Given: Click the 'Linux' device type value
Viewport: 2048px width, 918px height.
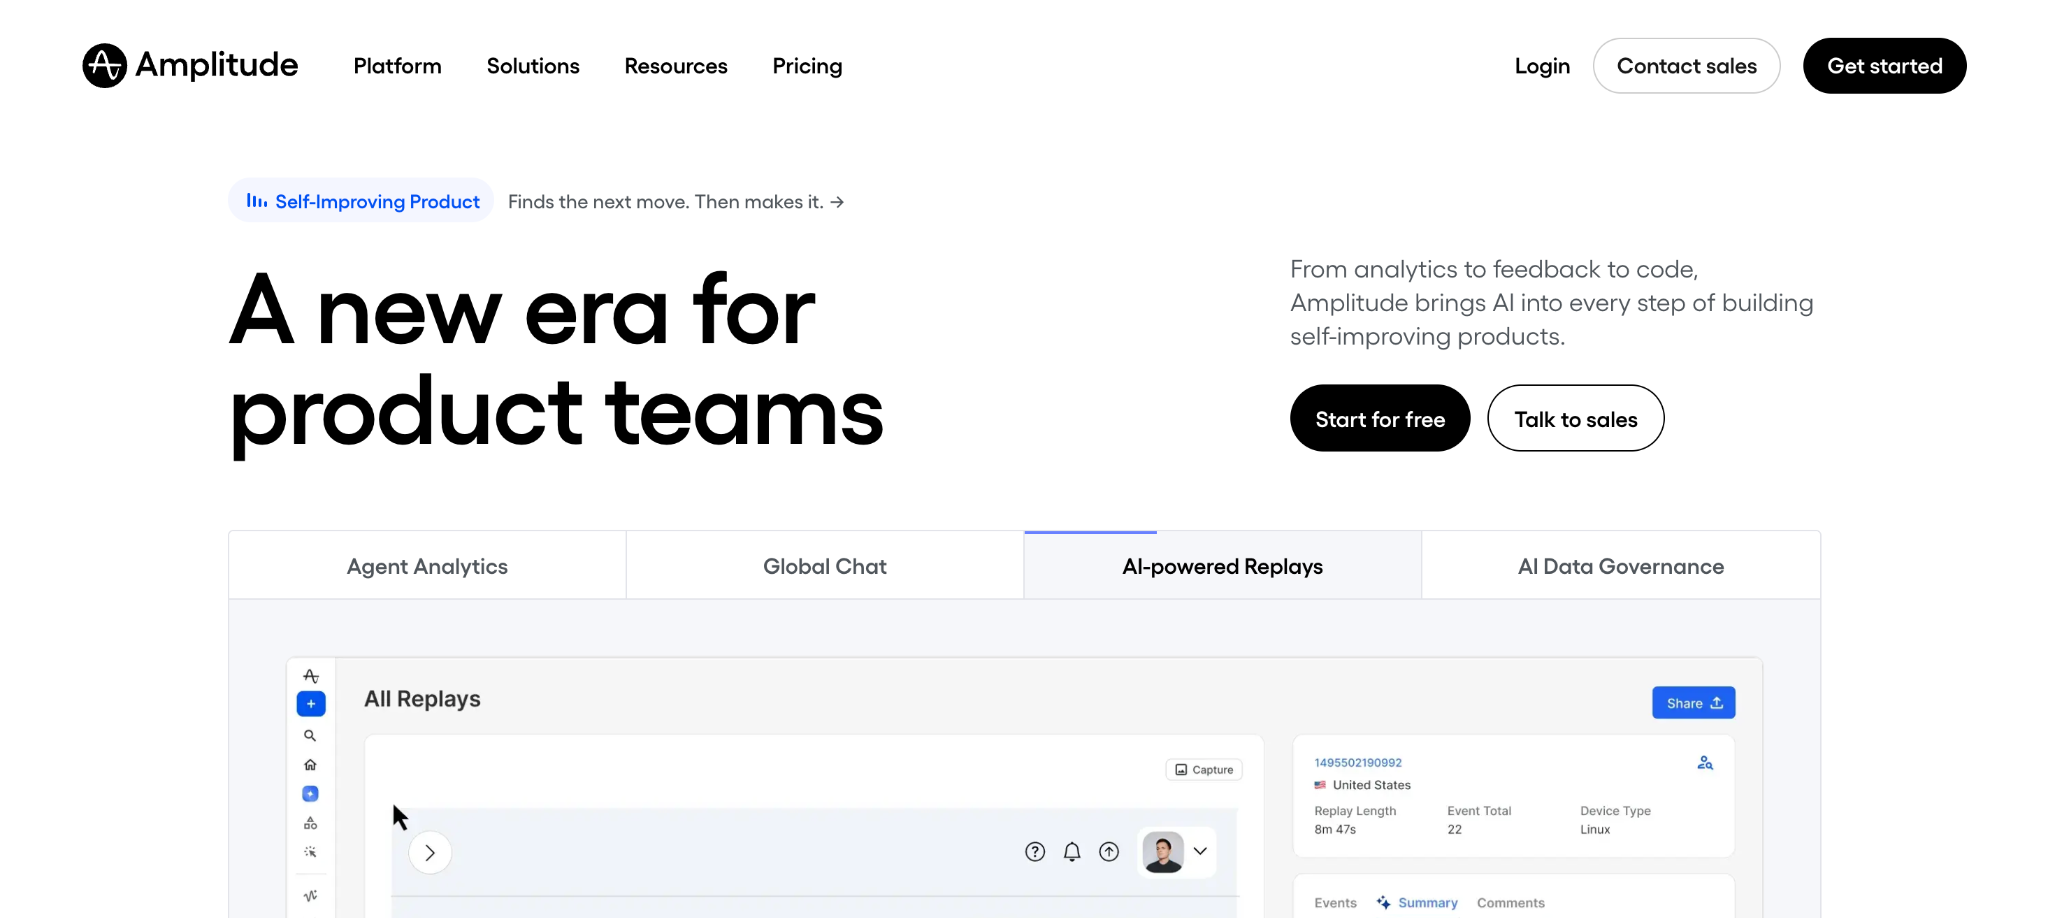Looking at the screenshot, I should pos(1595,830).
